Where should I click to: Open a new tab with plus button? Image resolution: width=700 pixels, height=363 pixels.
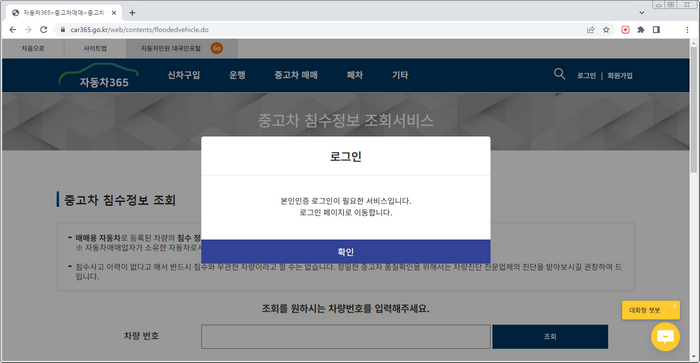[132, 13]
